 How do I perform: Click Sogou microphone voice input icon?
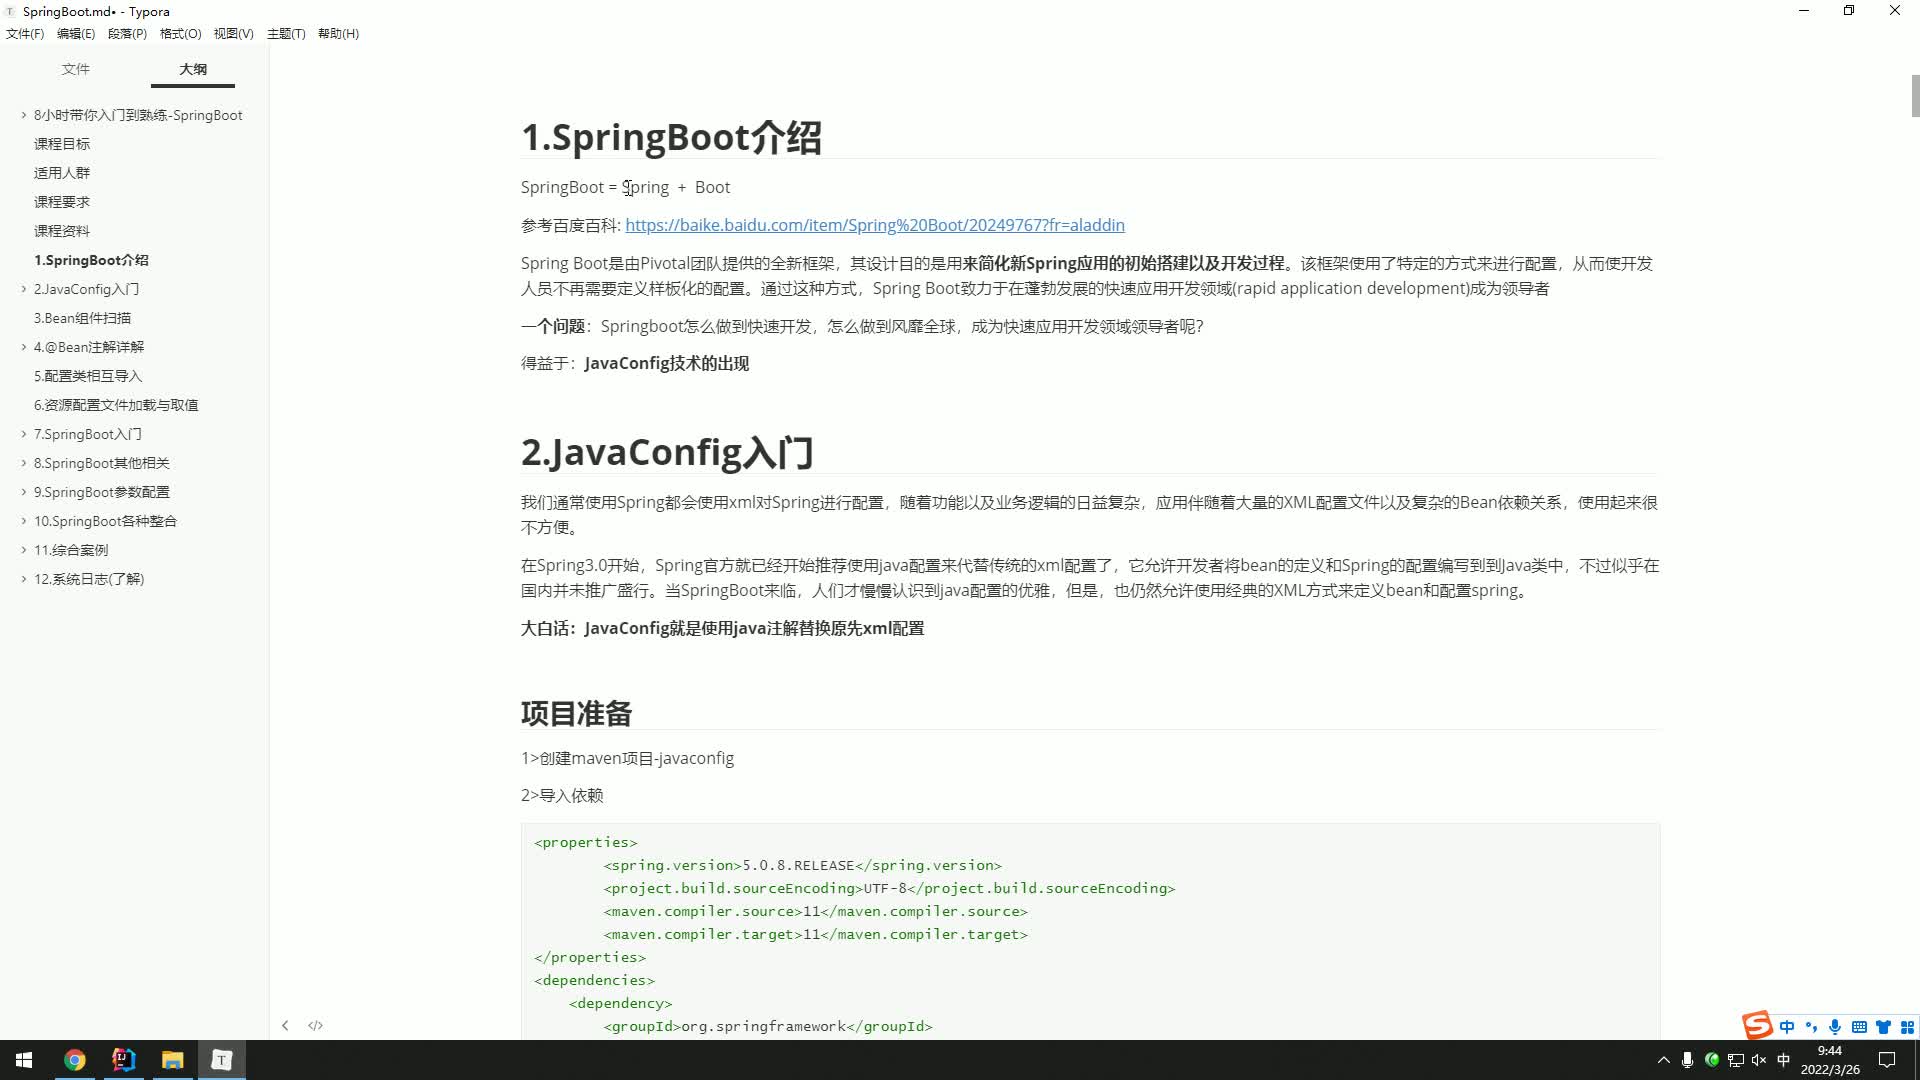(1835, 1027)
